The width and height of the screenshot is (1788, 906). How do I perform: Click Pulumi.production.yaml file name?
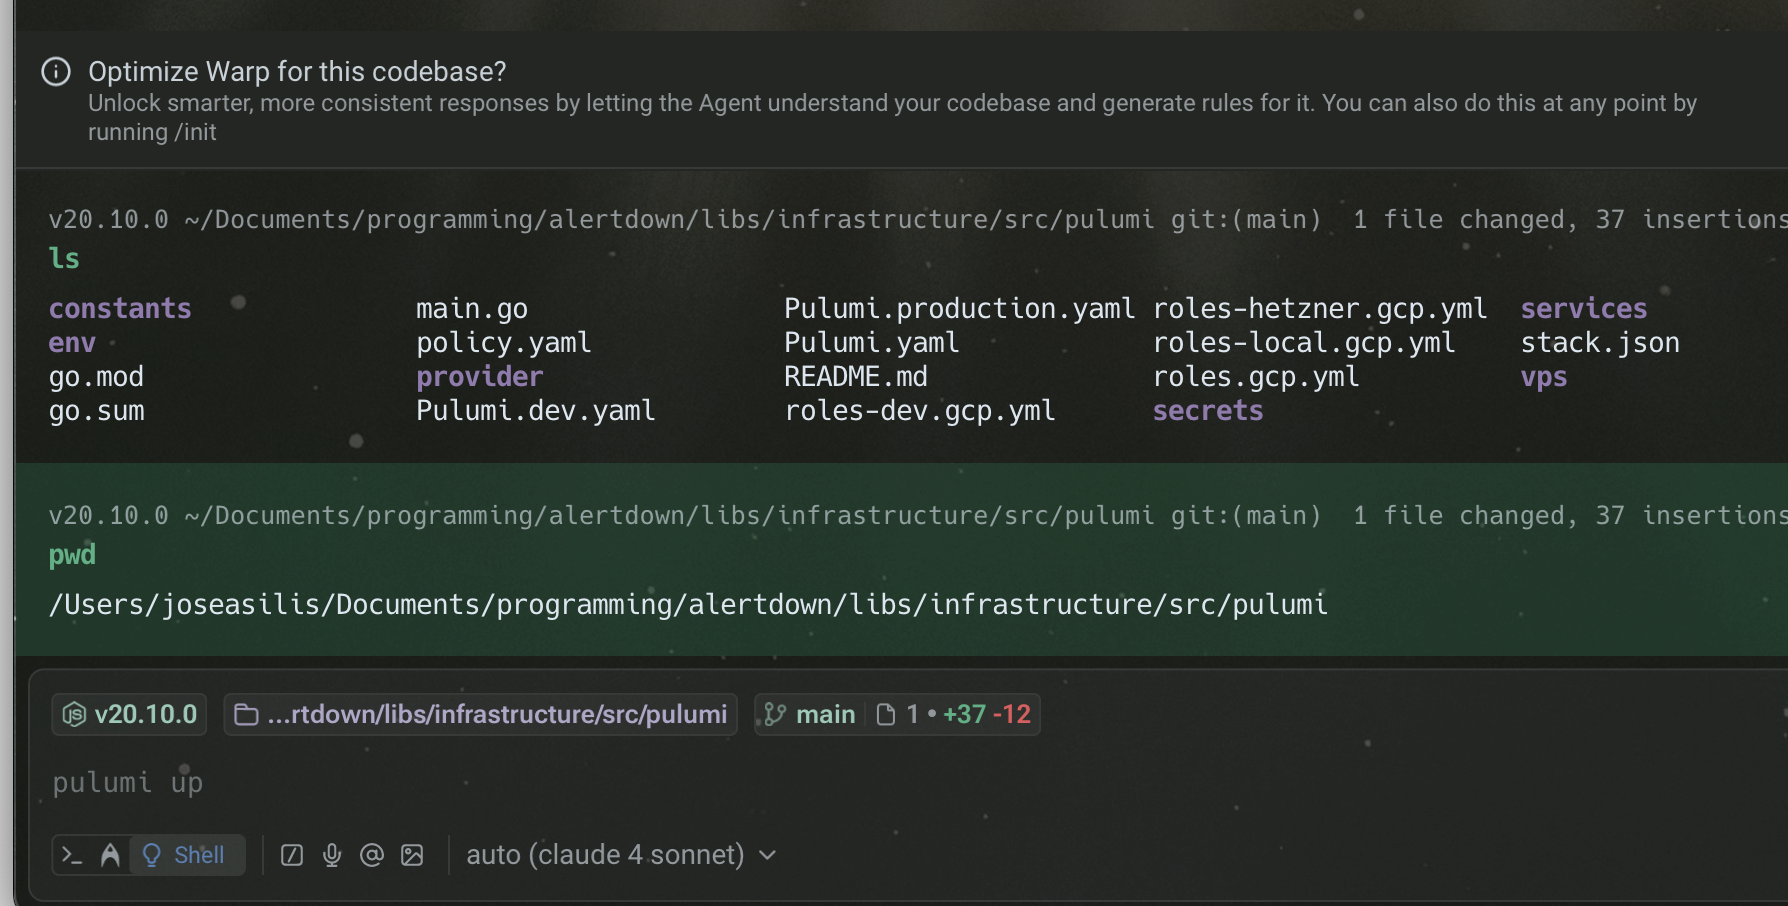point(959,309)
